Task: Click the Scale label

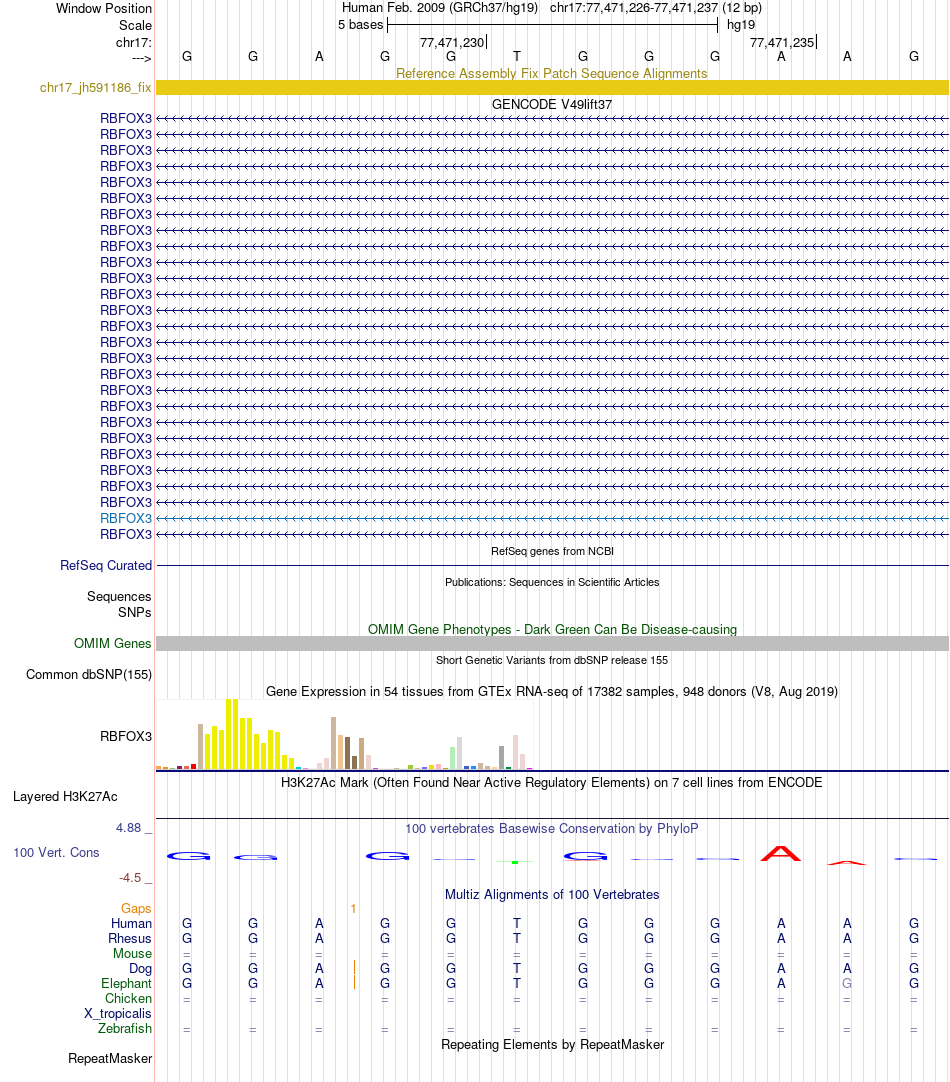Action: [135, 25]
